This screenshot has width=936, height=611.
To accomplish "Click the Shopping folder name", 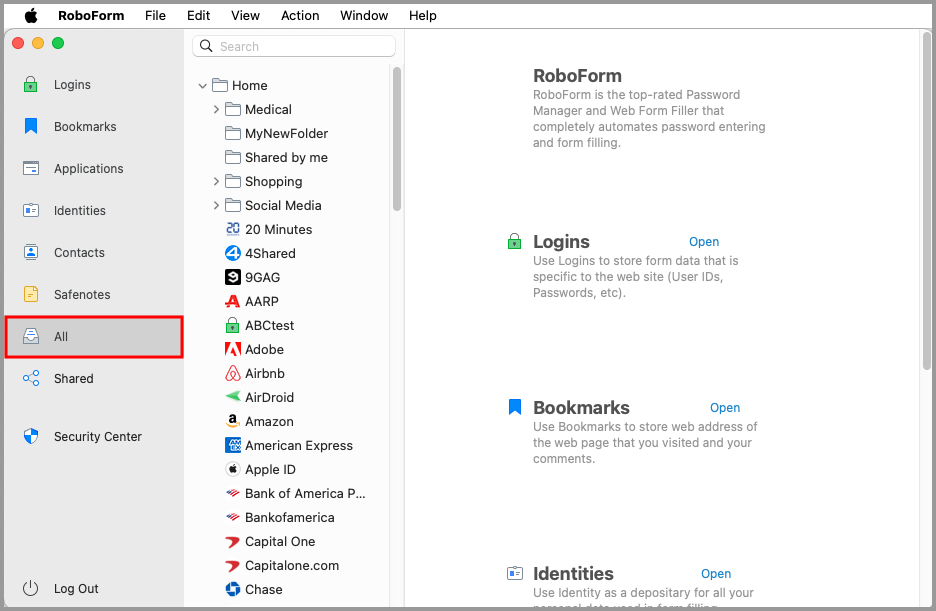I will point(273,181).
